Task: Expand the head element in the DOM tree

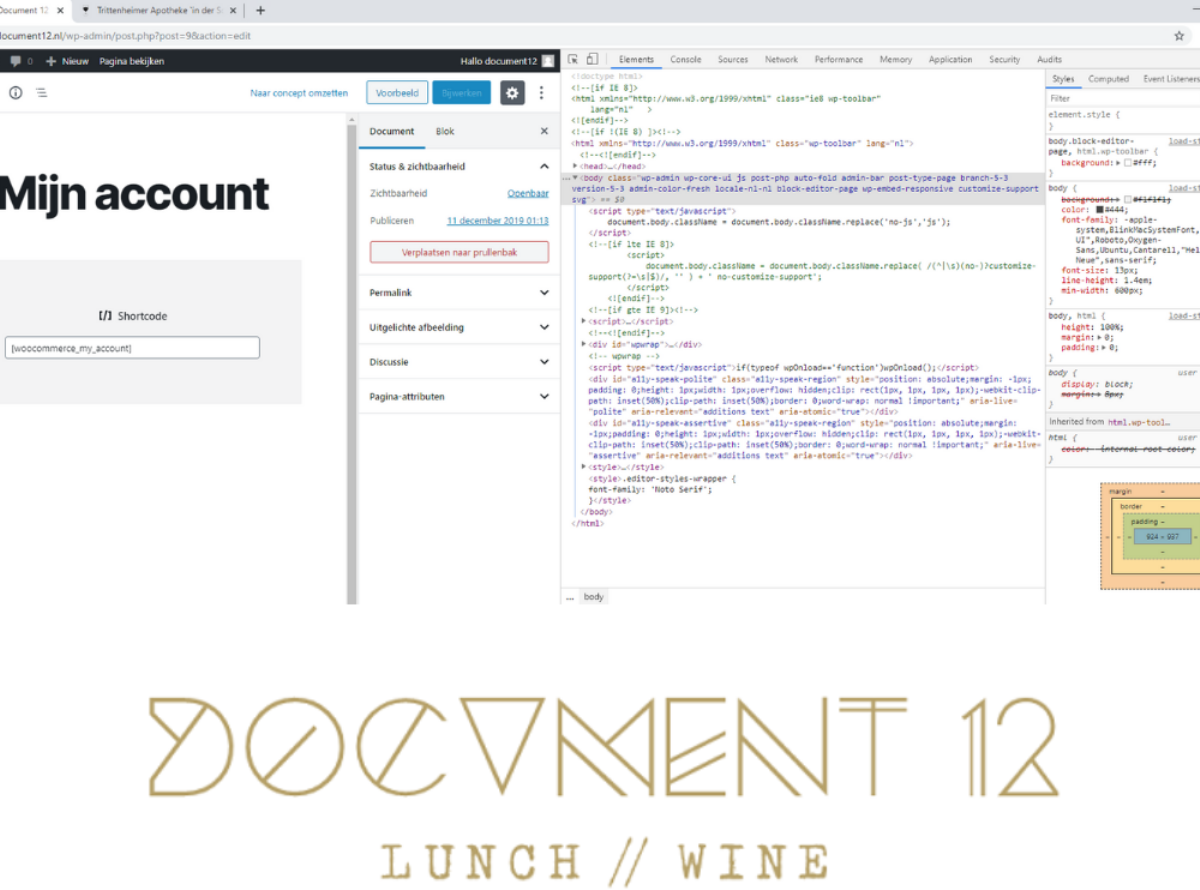Action: click(576, 166)
